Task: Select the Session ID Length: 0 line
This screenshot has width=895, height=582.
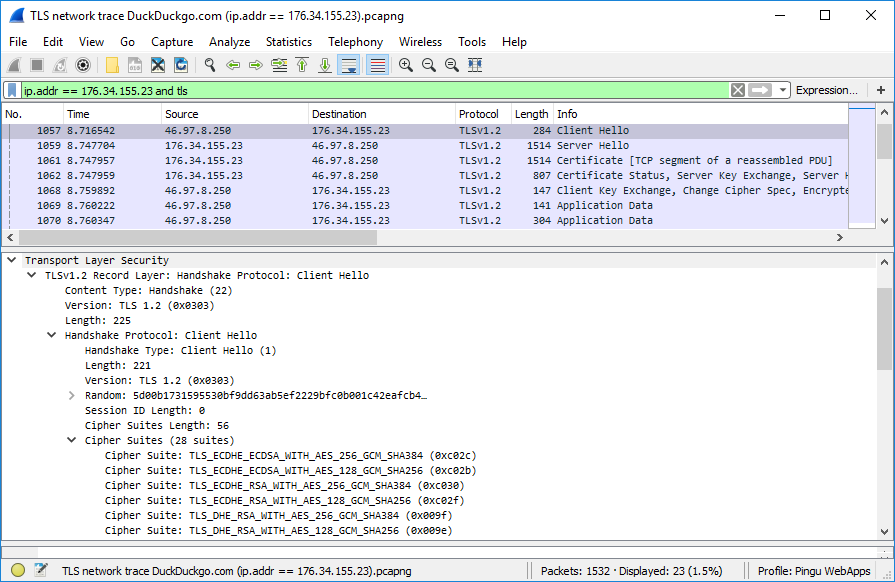Action: point(145,410)
